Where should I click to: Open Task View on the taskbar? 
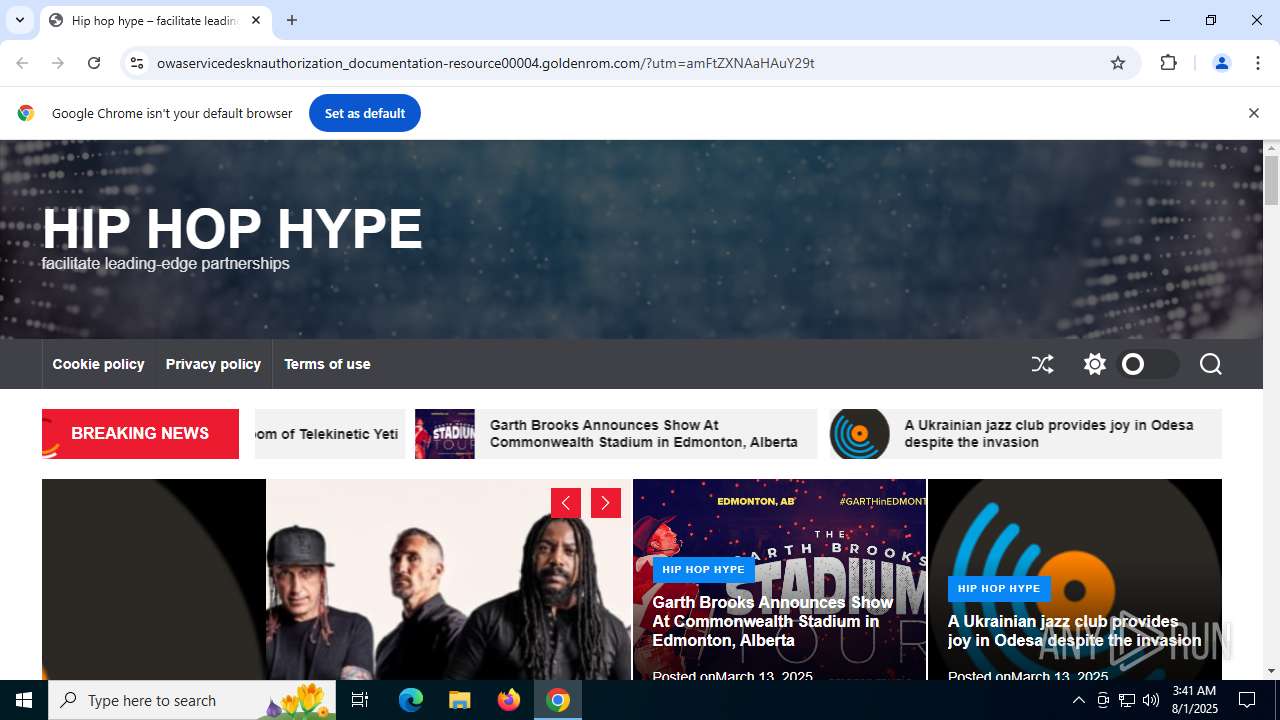(x=360, y=700)
